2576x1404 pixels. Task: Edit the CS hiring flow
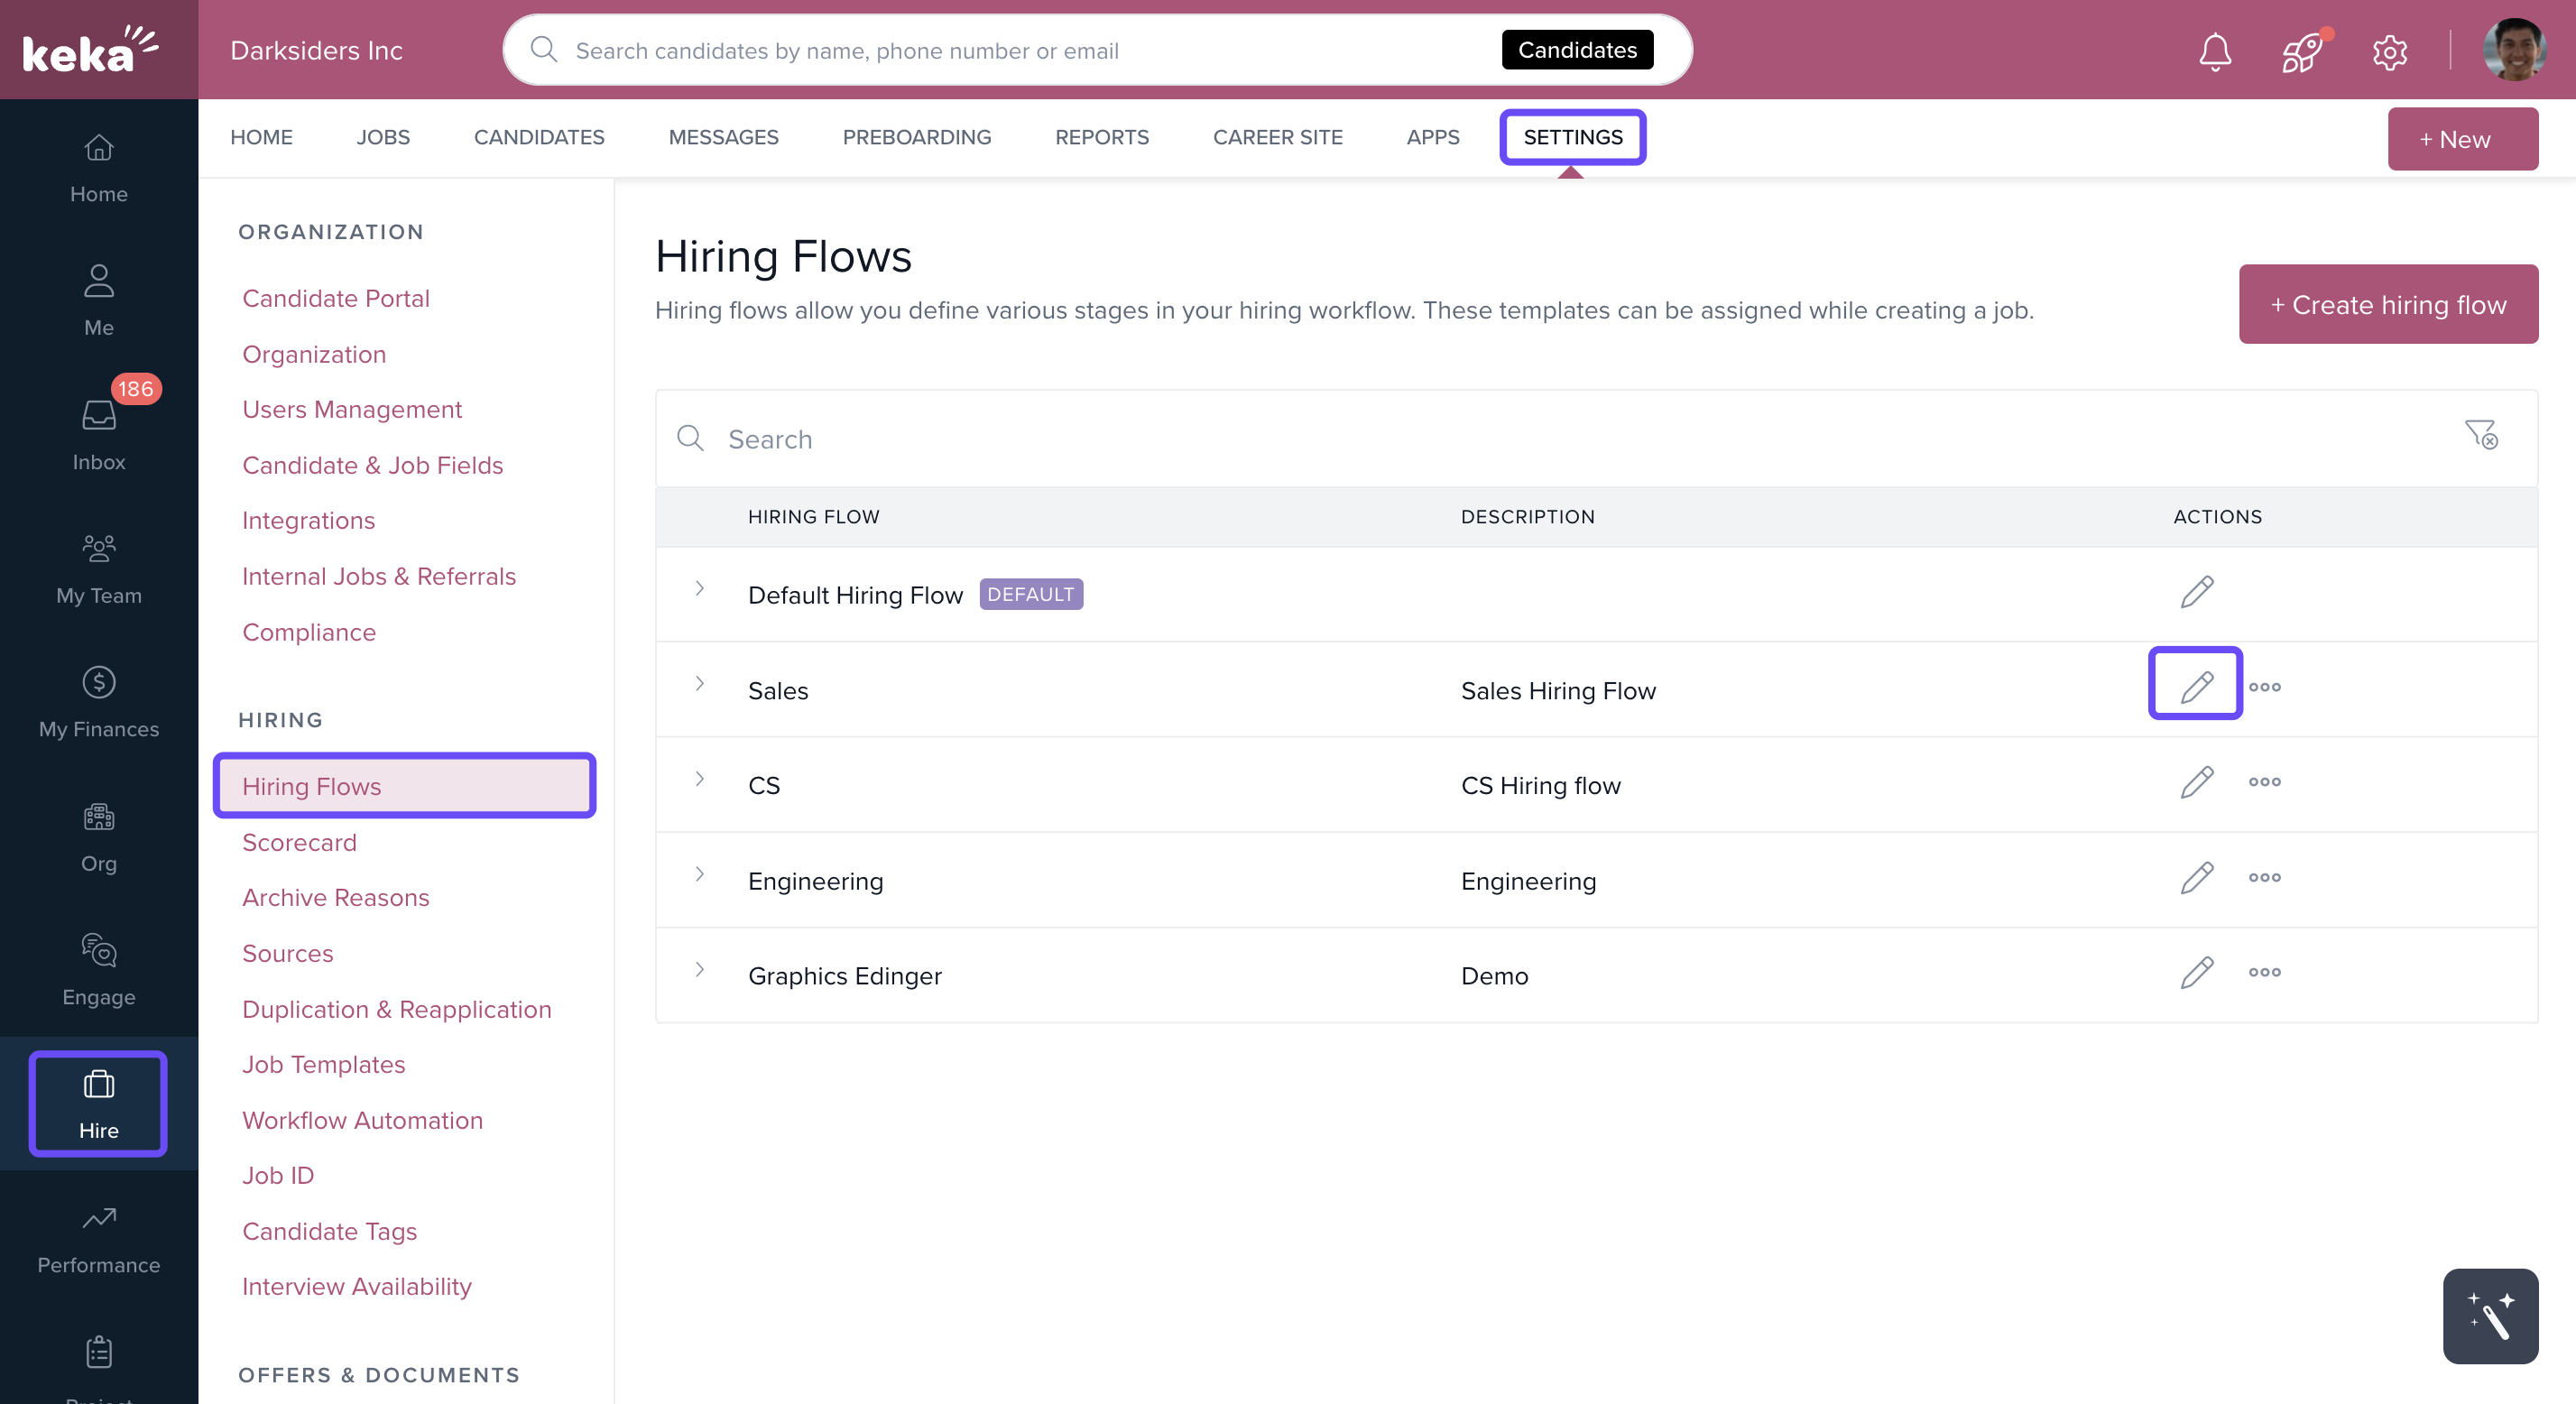2196,782
